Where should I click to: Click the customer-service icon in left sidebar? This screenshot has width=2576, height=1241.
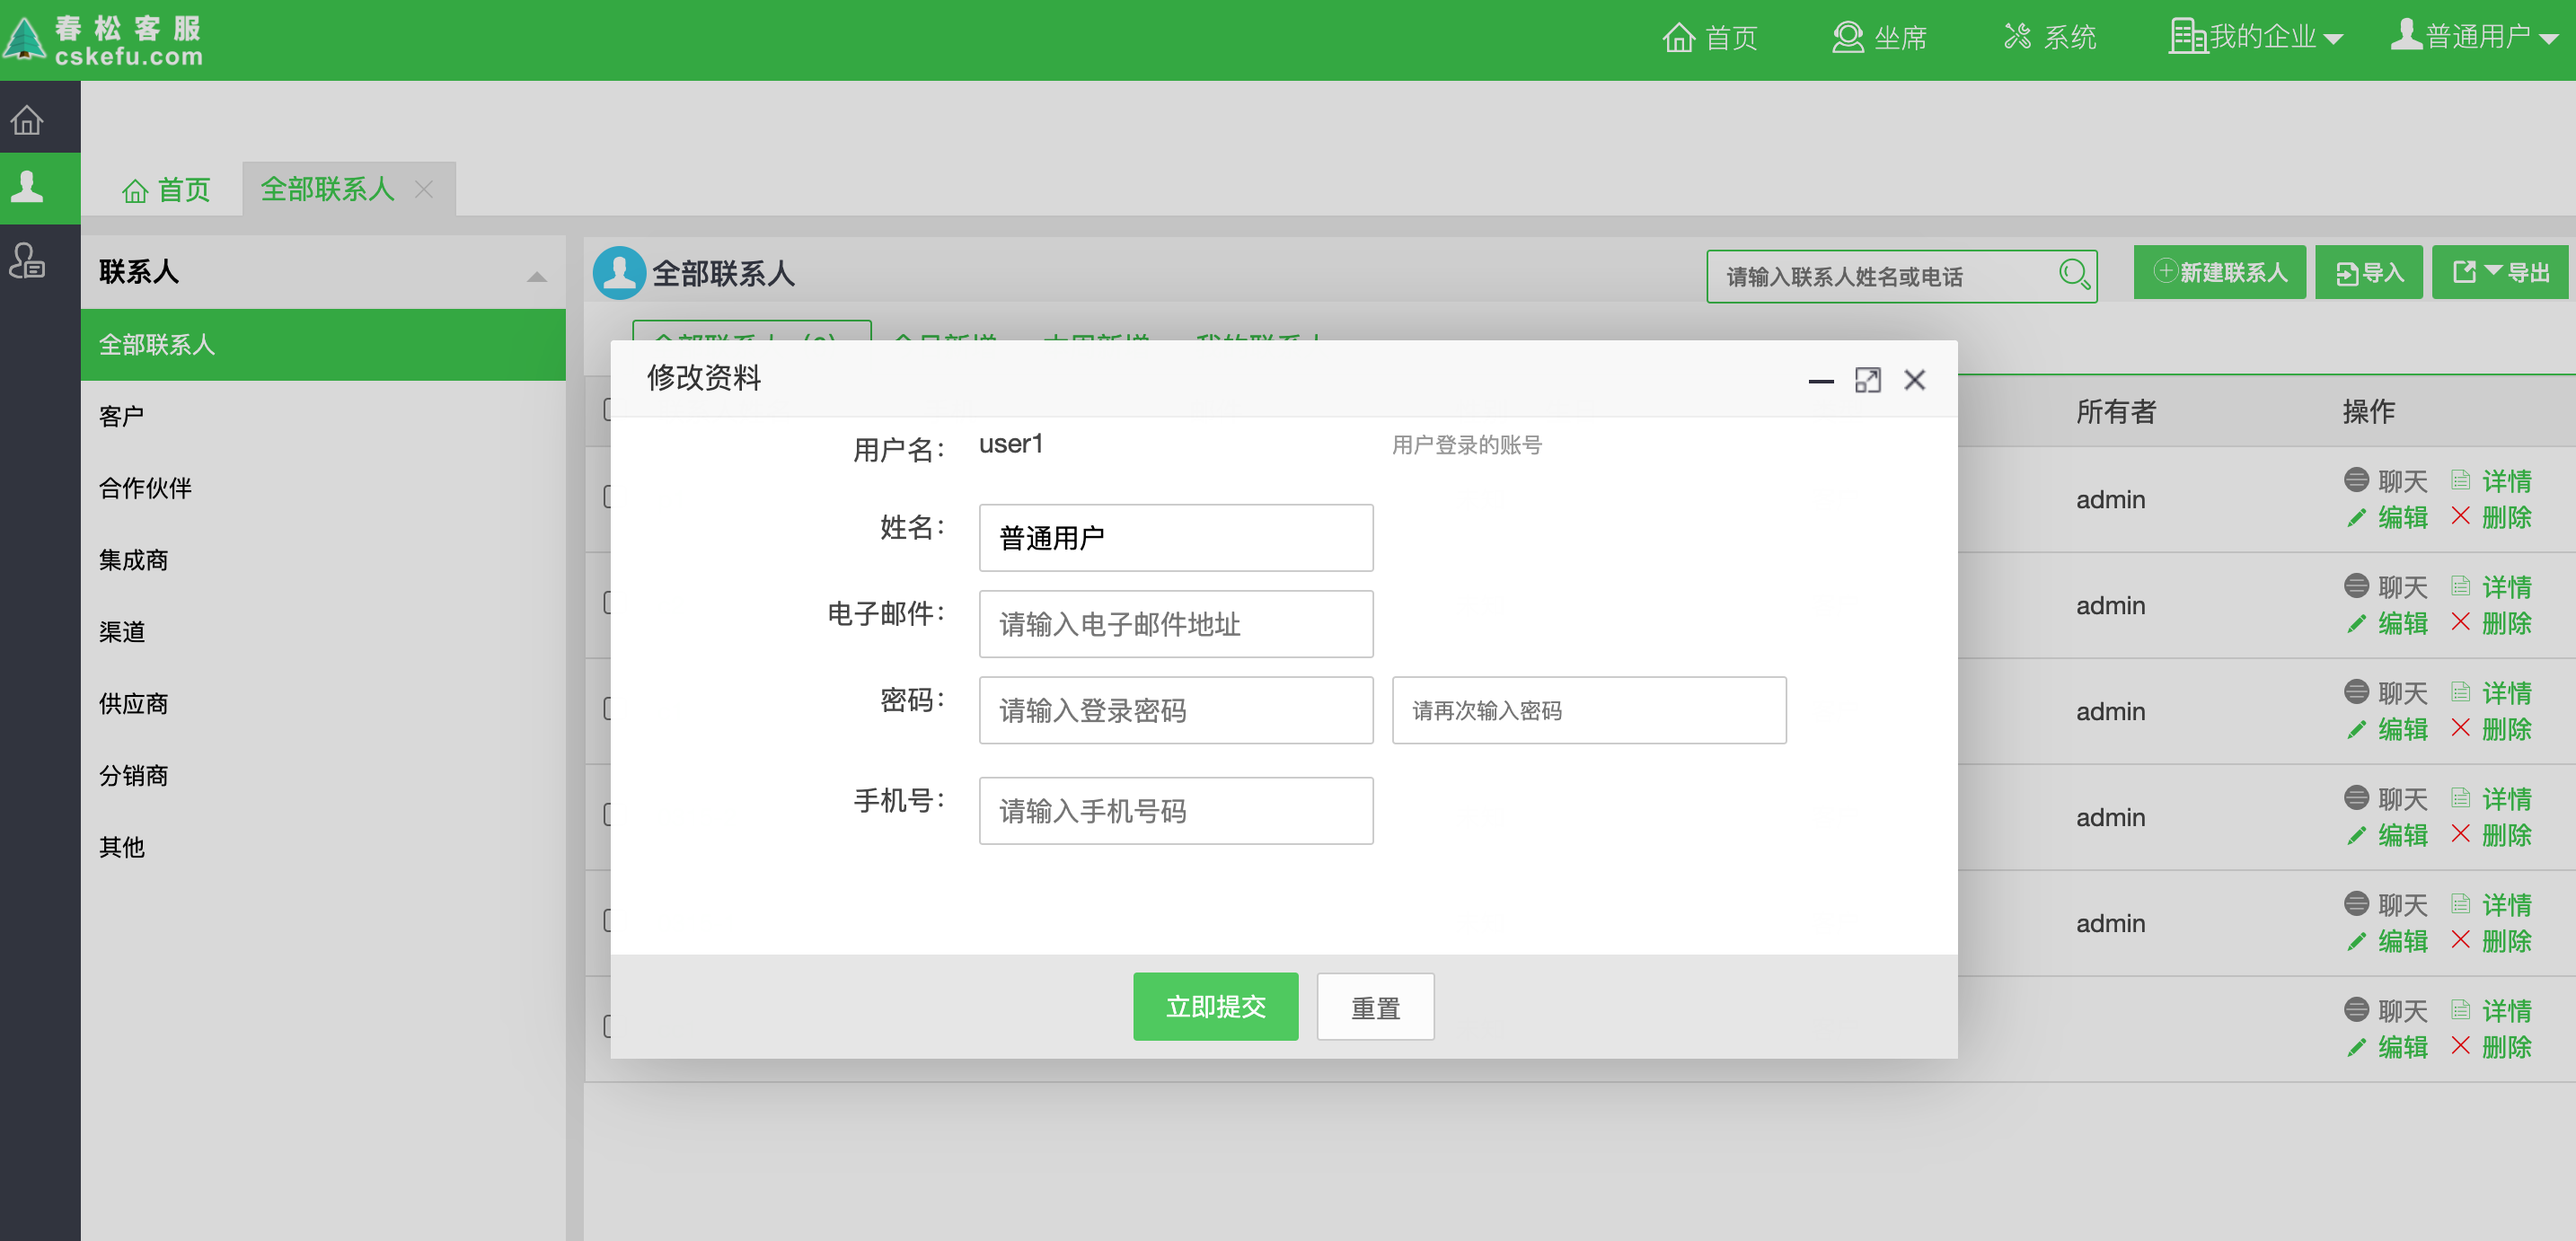pyautogui.click(x=27, y=261)
